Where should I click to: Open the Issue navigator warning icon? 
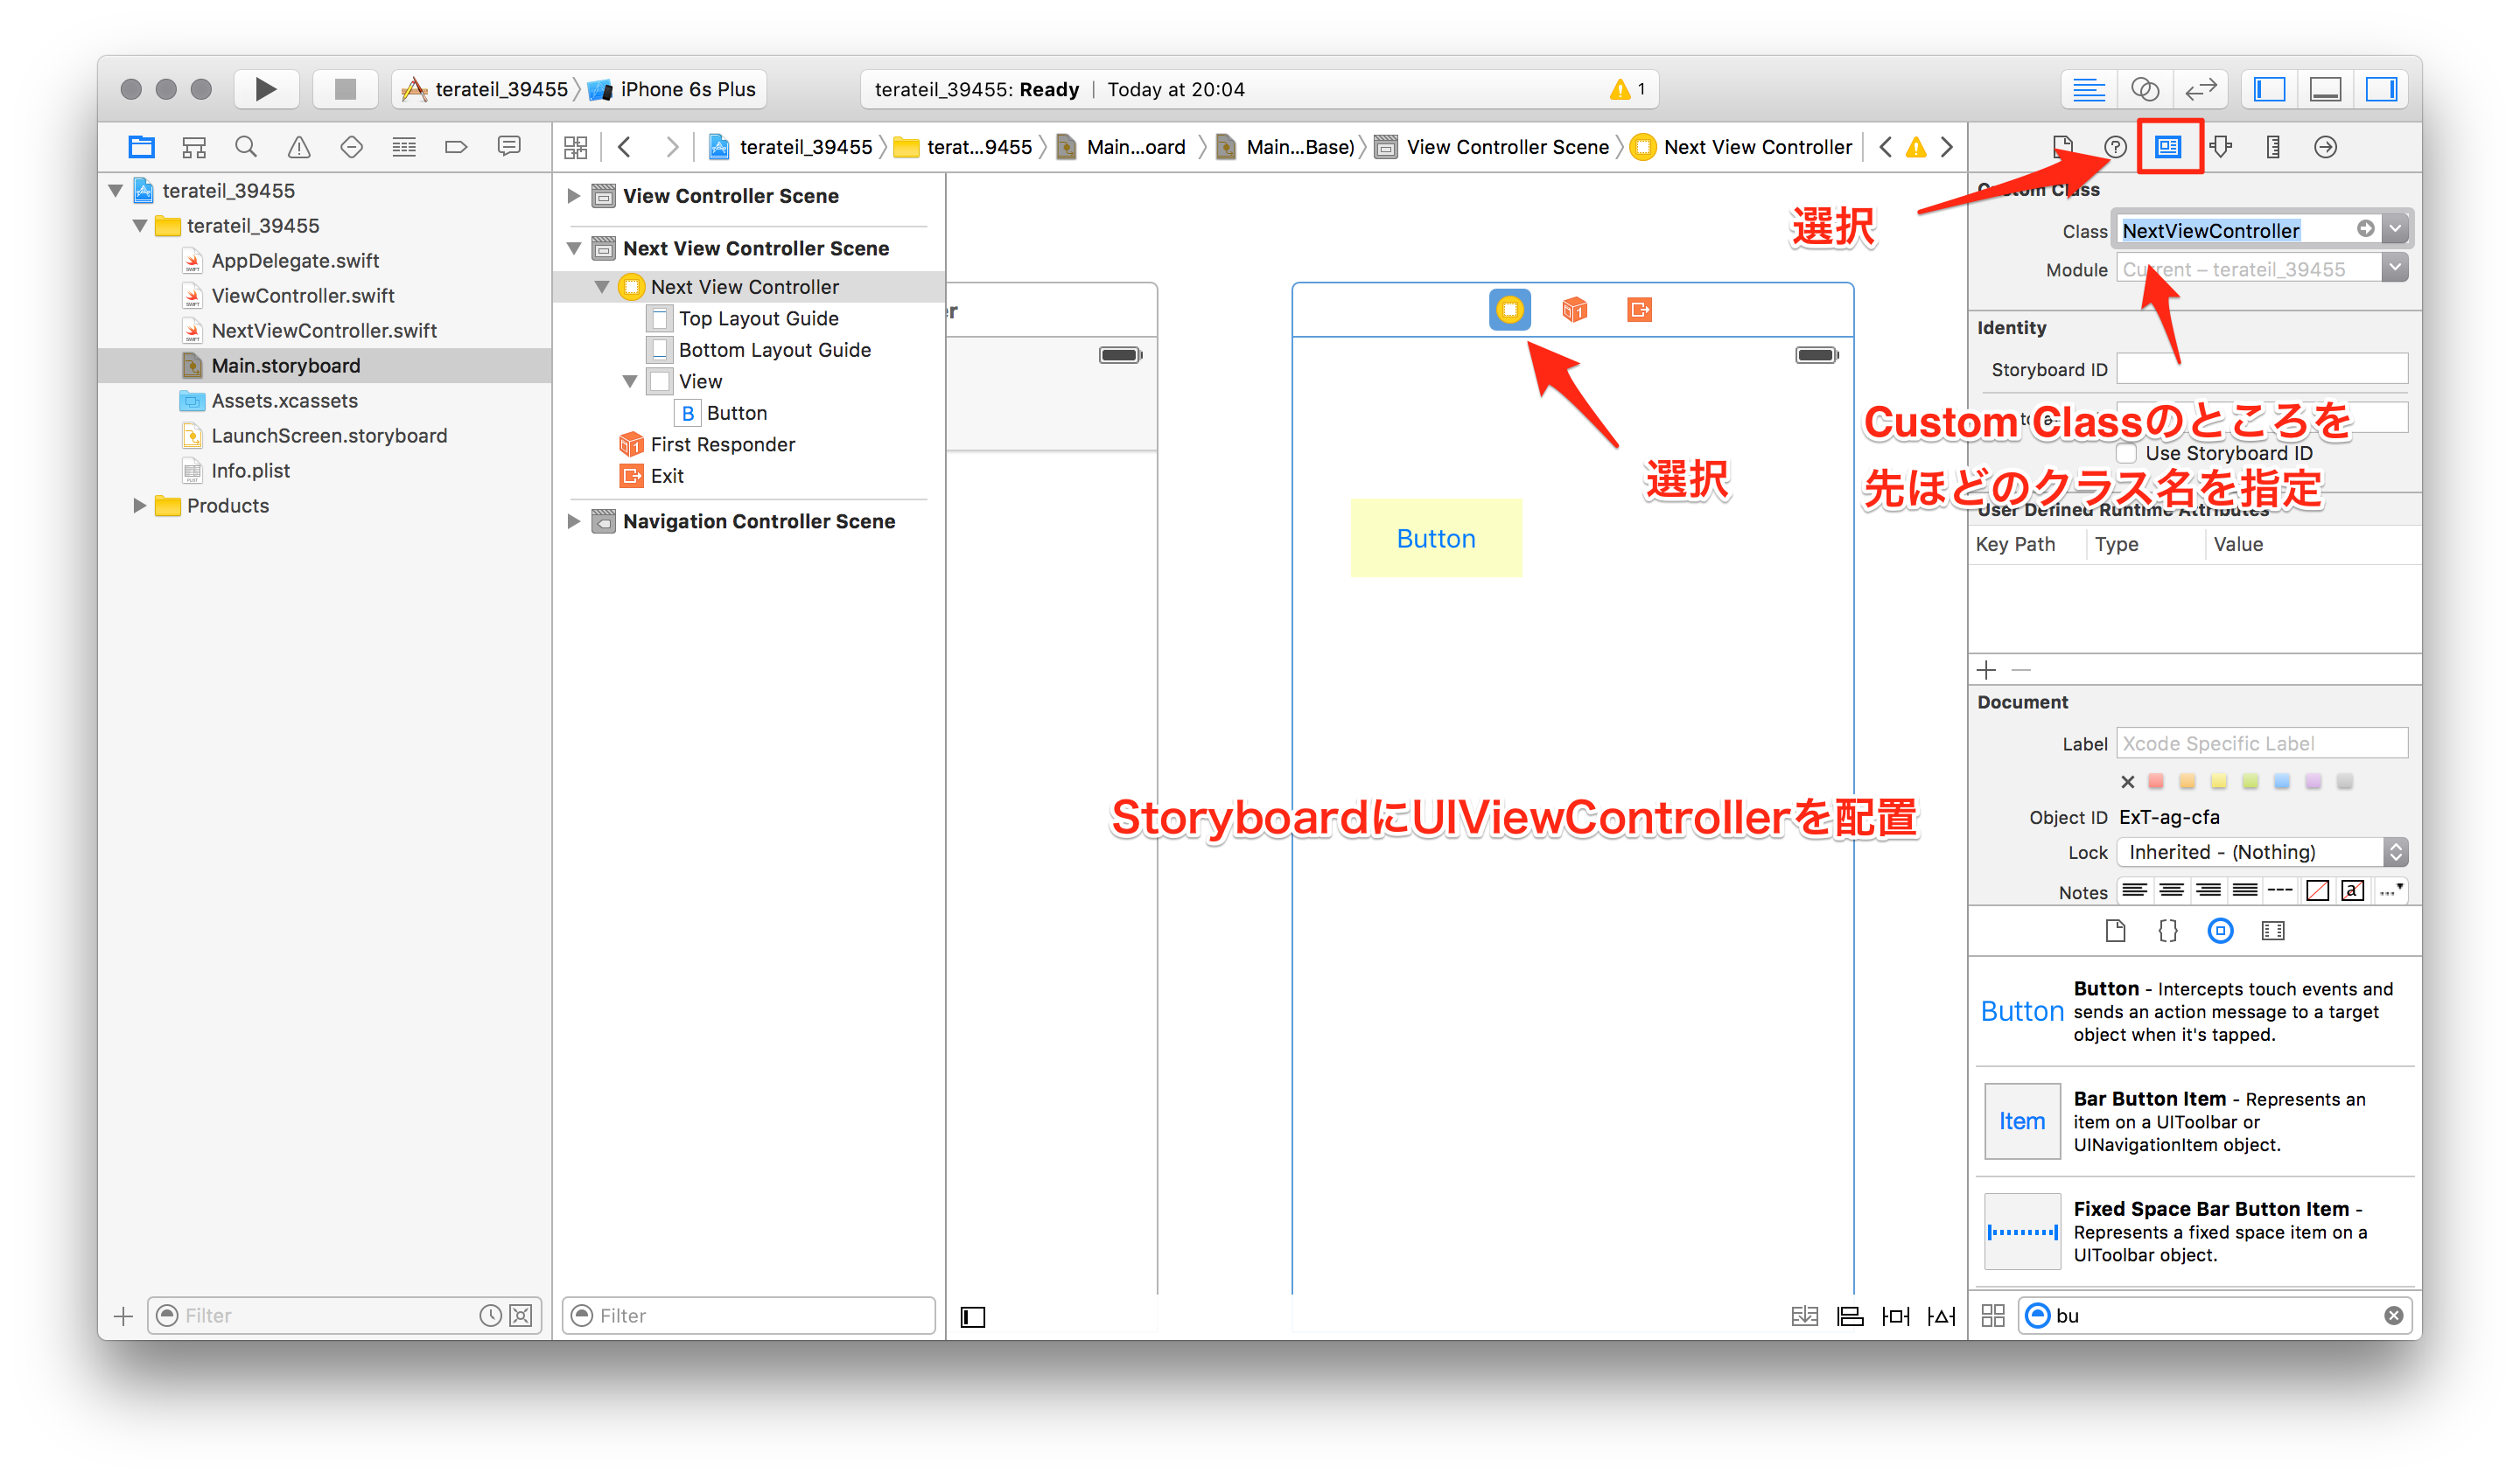(298, 146)
